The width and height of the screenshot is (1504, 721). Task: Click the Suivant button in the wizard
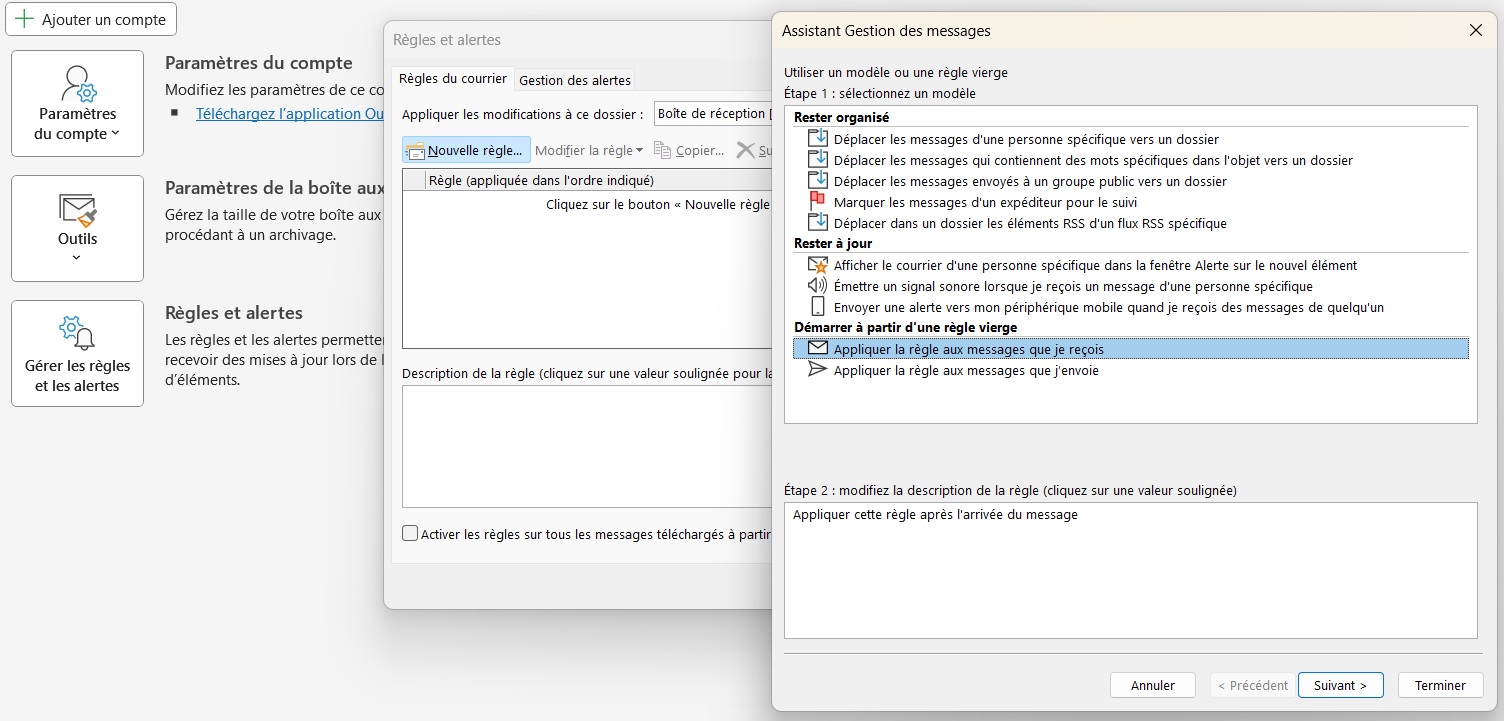1340,685
